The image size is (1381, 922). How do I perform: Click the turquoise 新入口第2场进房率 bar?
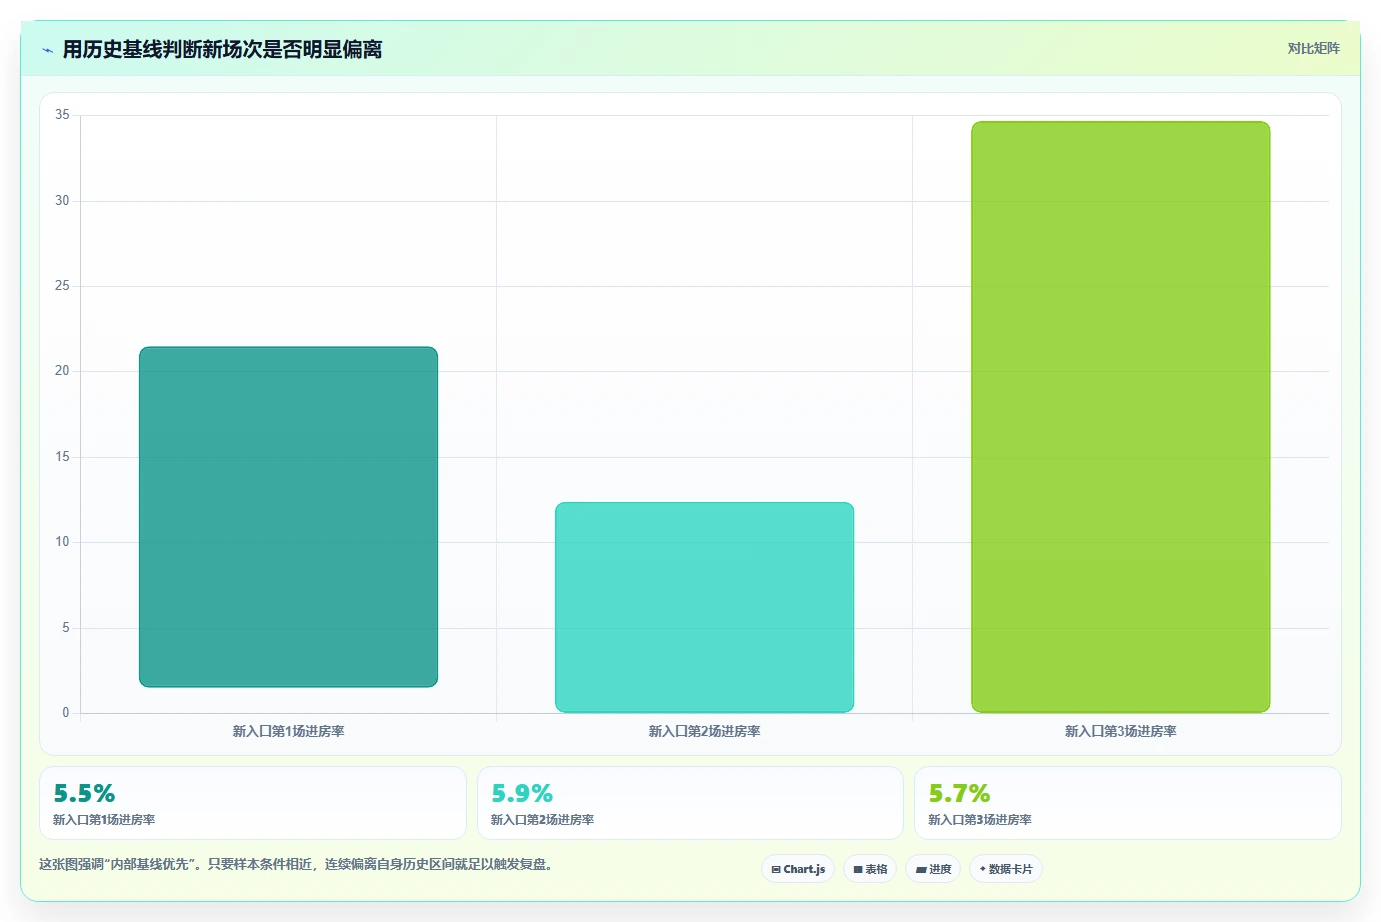point(705,607)
